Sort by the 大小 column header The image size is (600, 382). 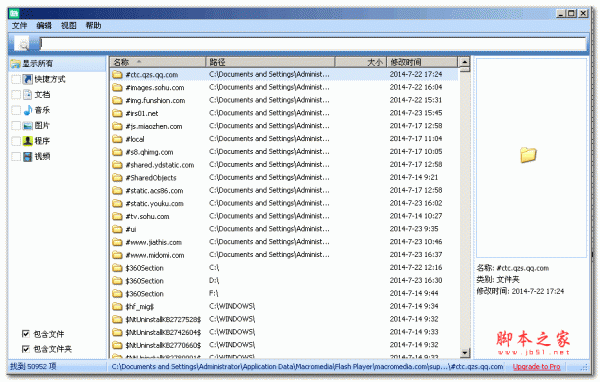click(x=360, y=62)
